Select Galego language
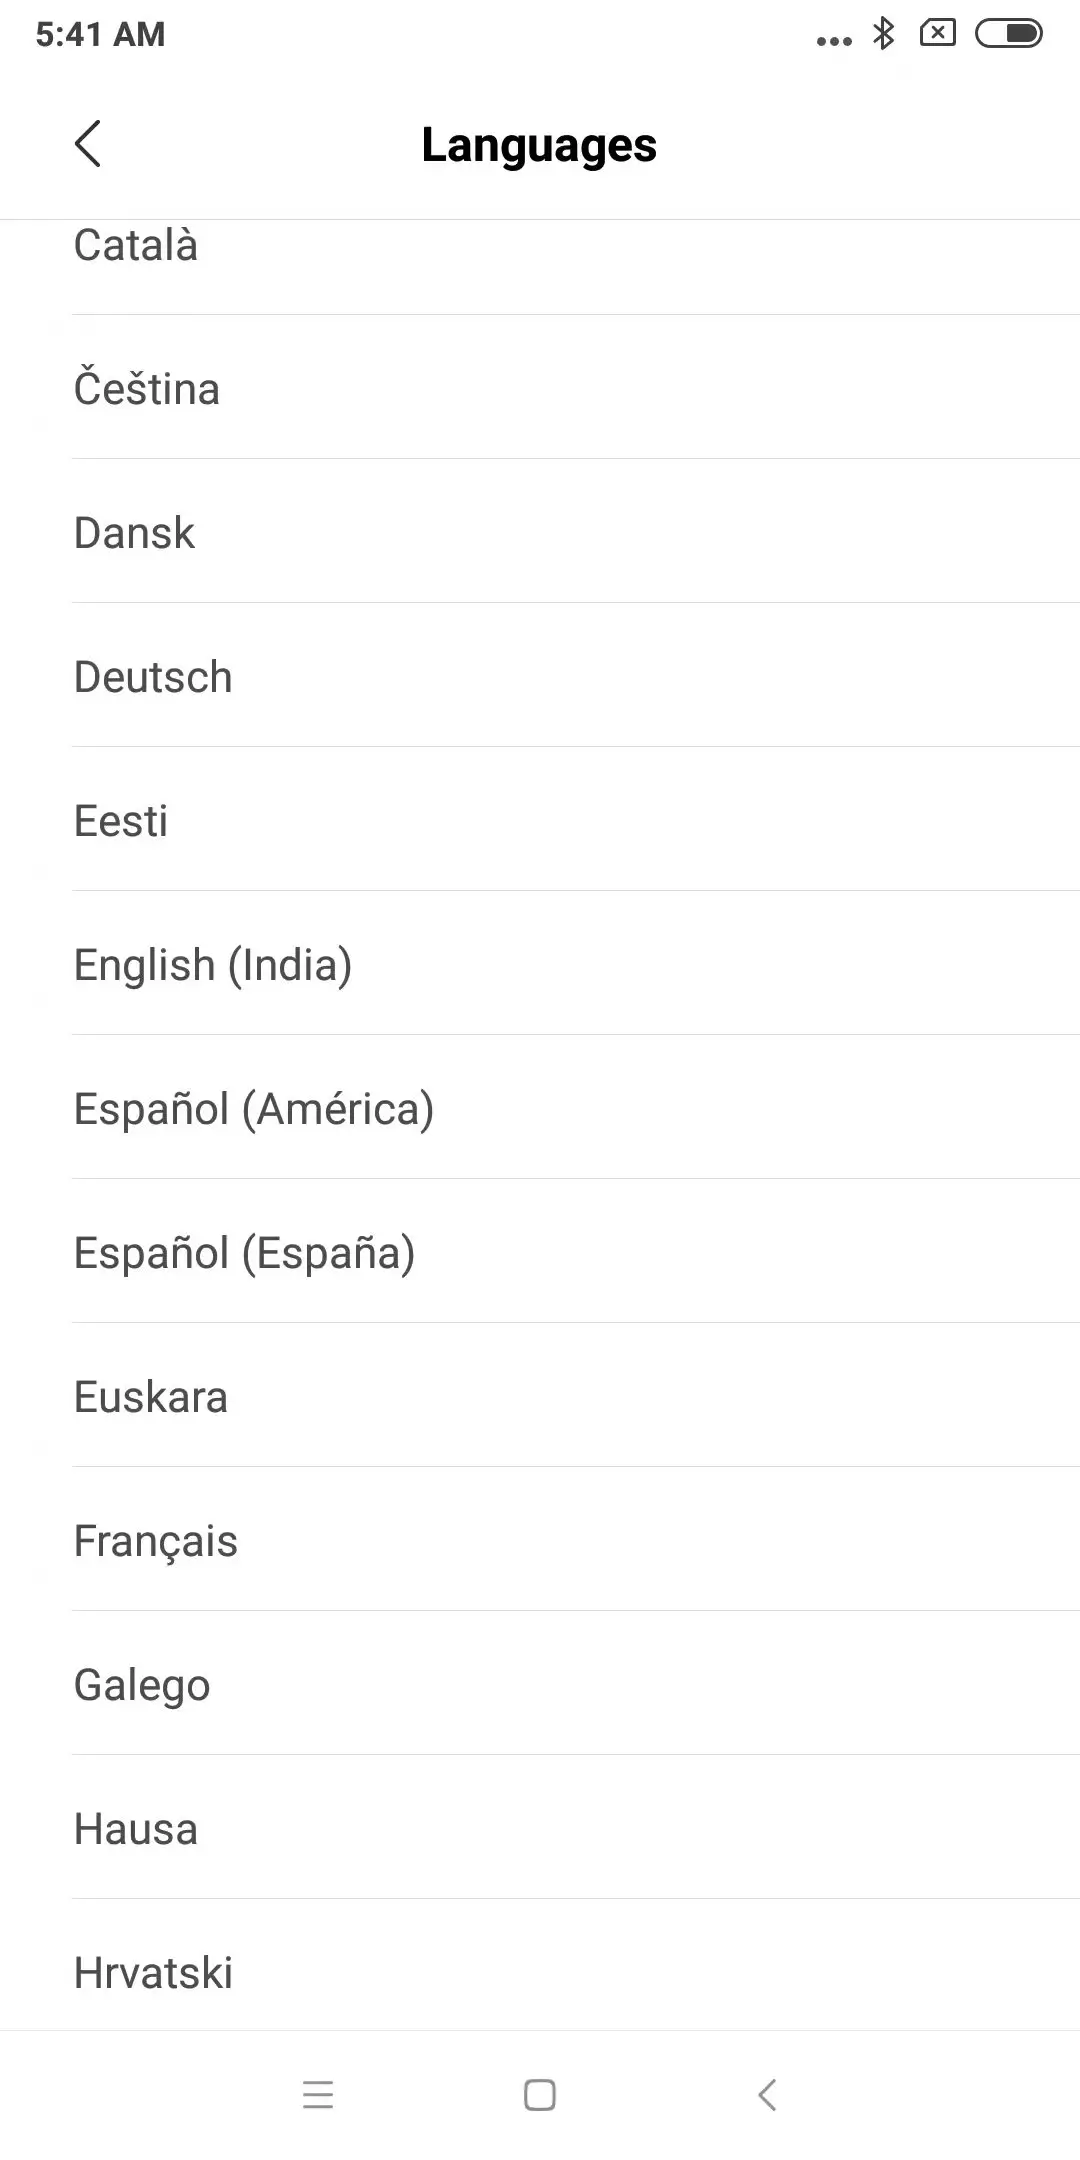 [x=540, y=1683]
